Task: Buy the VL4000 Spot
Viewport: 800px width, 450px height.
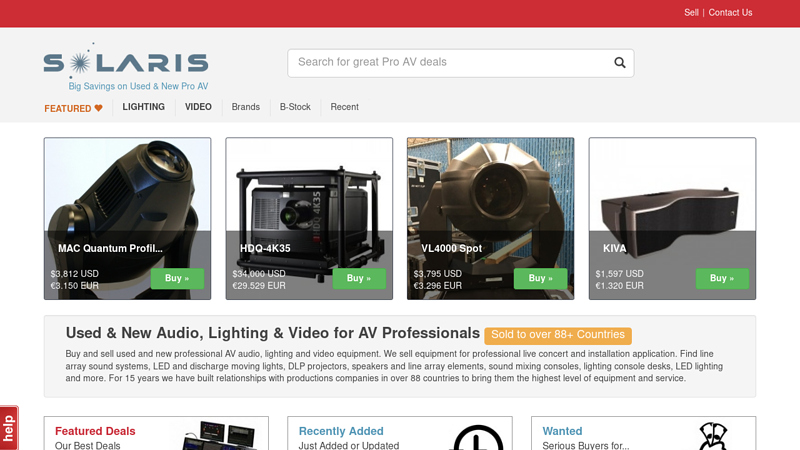Action: pyautogui.click(x=540, y=279)
